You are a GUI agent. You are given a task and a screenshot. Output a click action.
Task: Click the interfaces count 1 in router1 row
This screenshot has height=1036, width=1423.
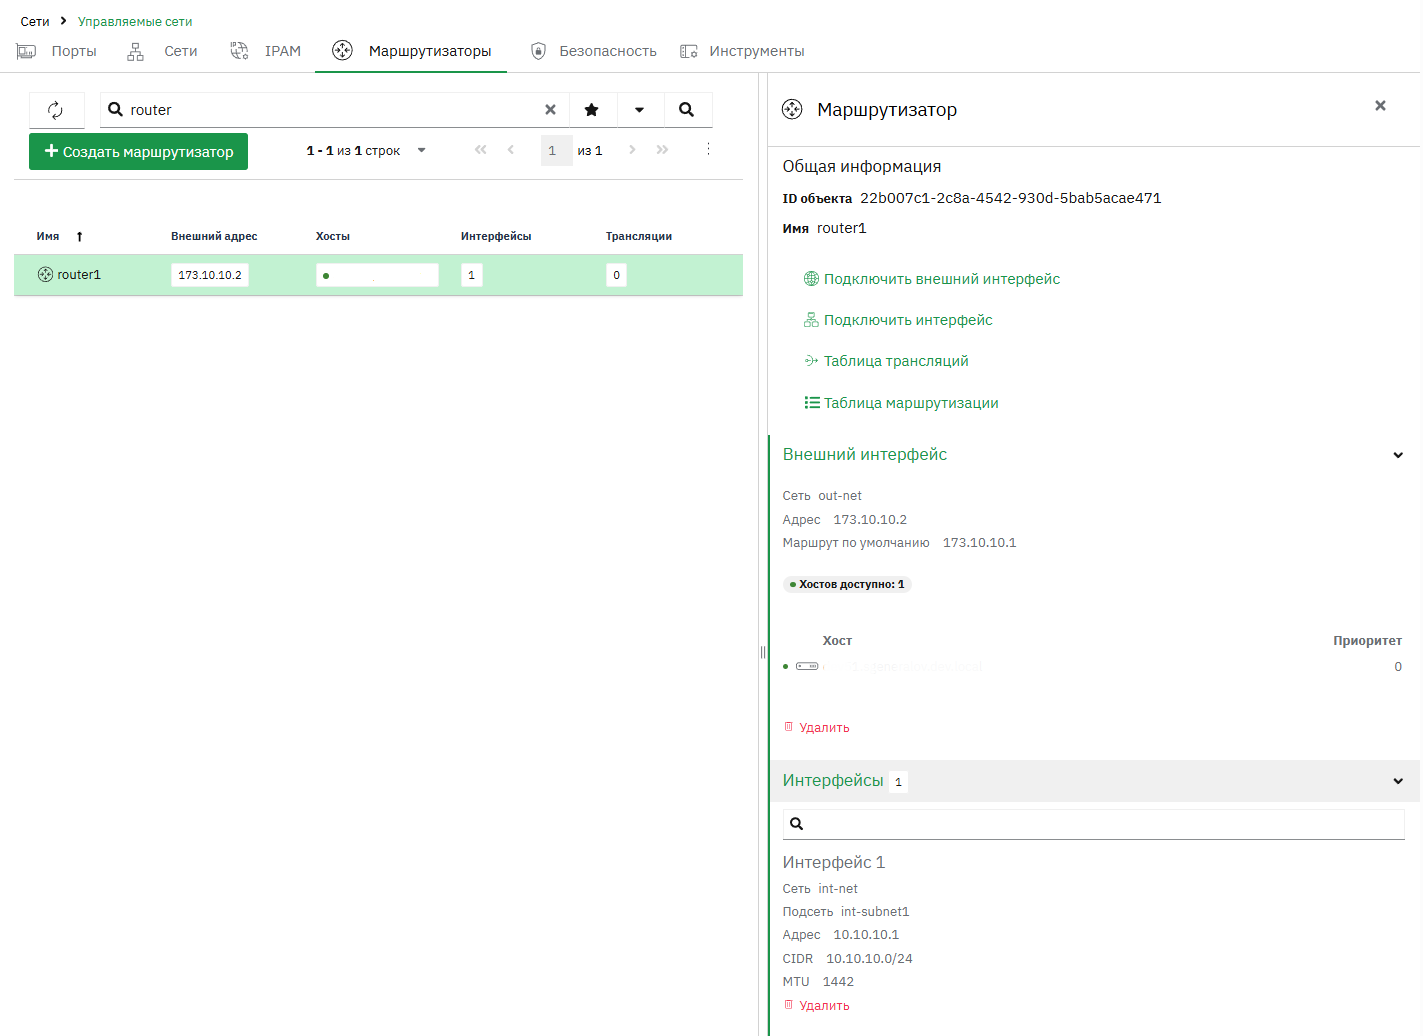tap(472, 275)
